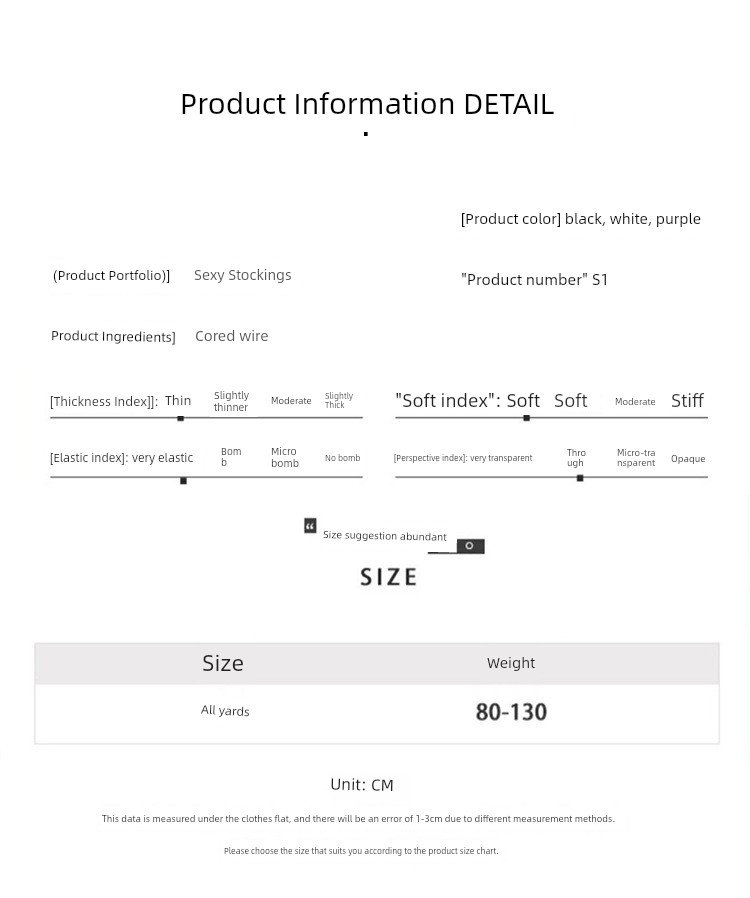Click the product color text listing black, white, purple
The height and width of the screenshot is (898, 750).
point(580,219)
